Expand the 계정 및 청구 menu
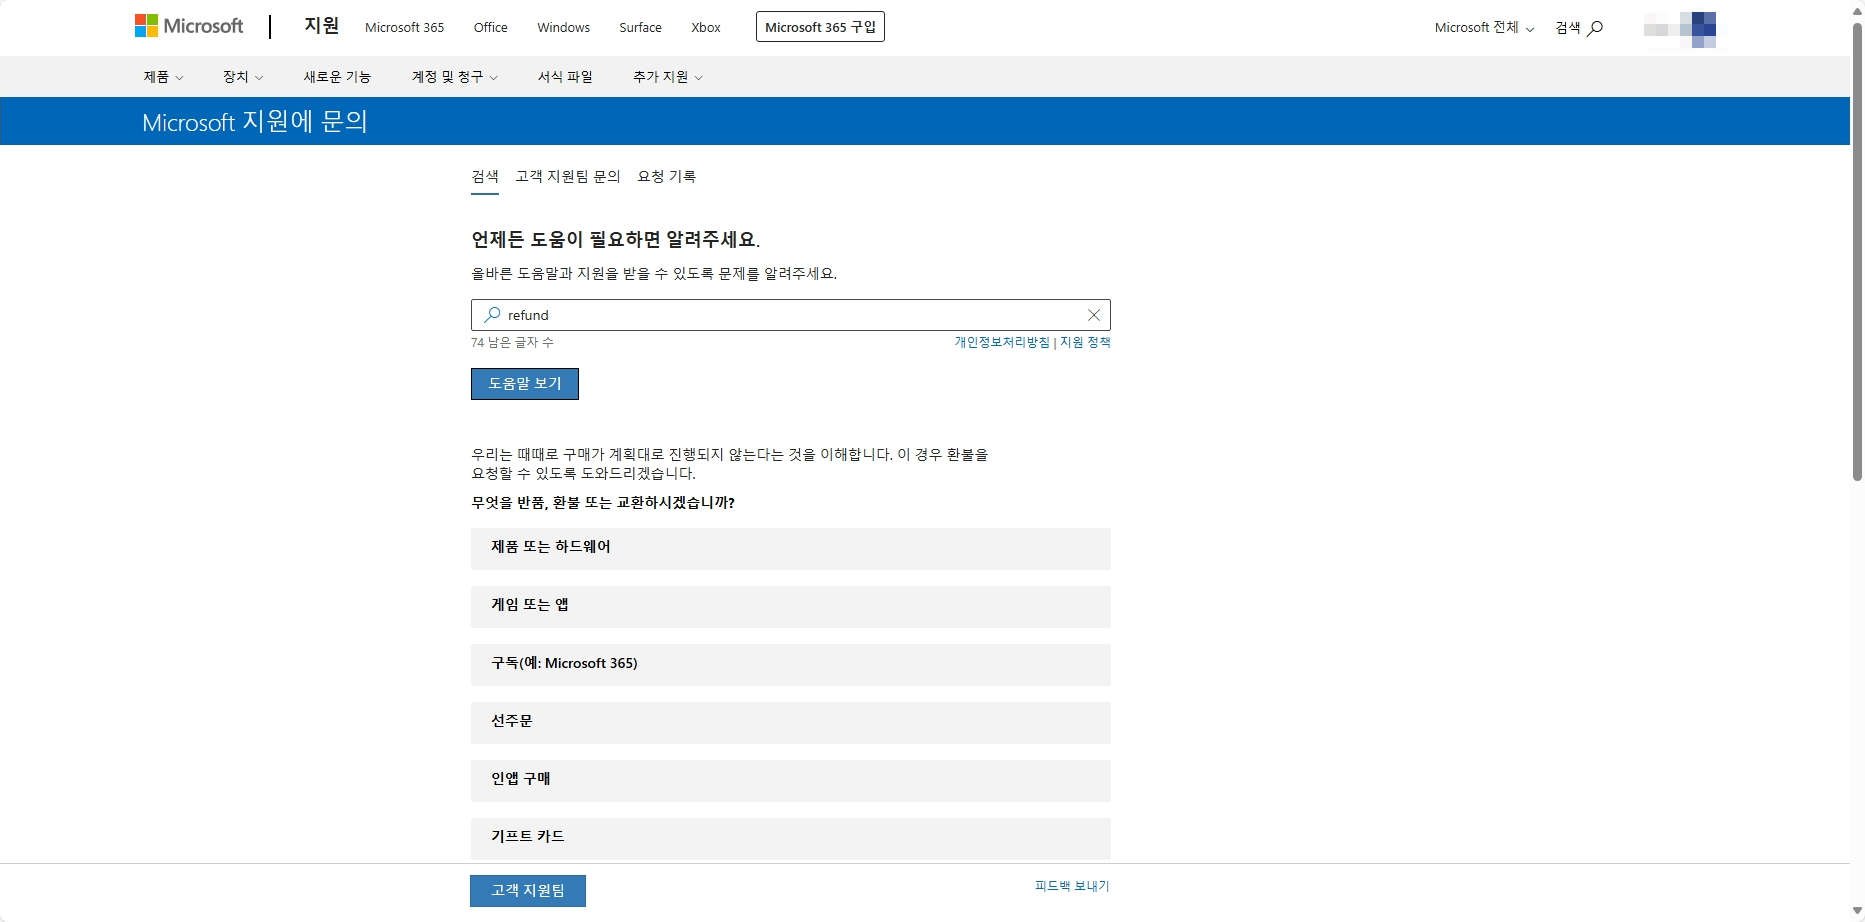Image resolution: width=1865 pixels, height=922 pixels. tap(455, 77)
